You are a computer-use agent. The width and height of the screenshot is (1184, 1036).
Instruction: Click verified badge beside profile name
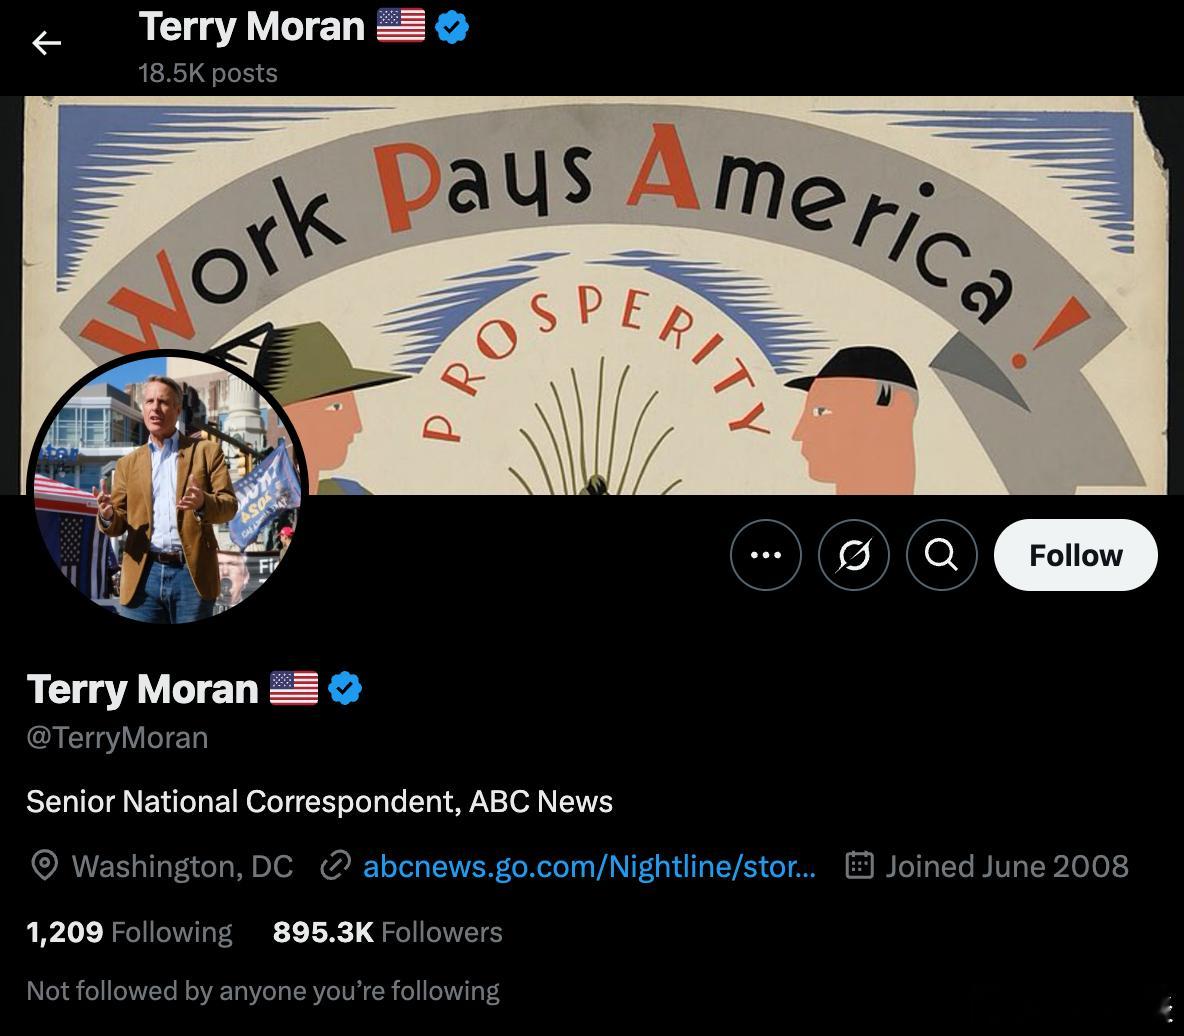[x=345, y=689]
